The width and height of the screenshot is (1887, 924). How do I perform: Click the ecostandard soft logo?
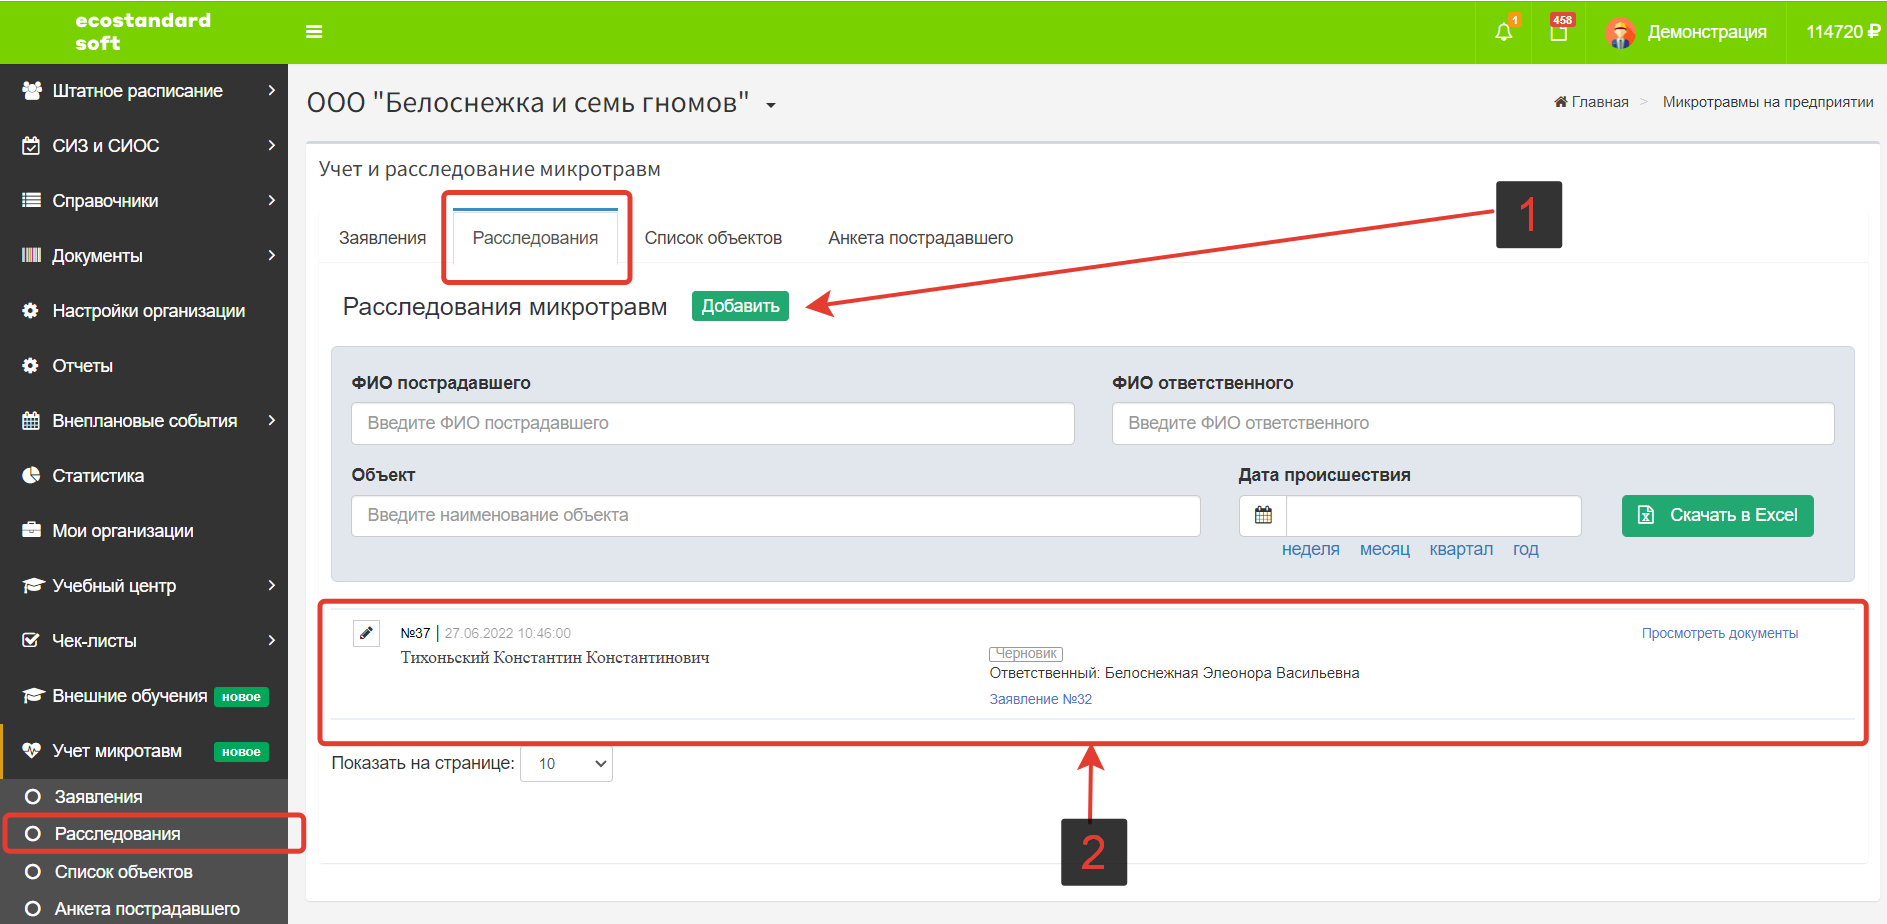pyautogui.click(x=143, y=32)
